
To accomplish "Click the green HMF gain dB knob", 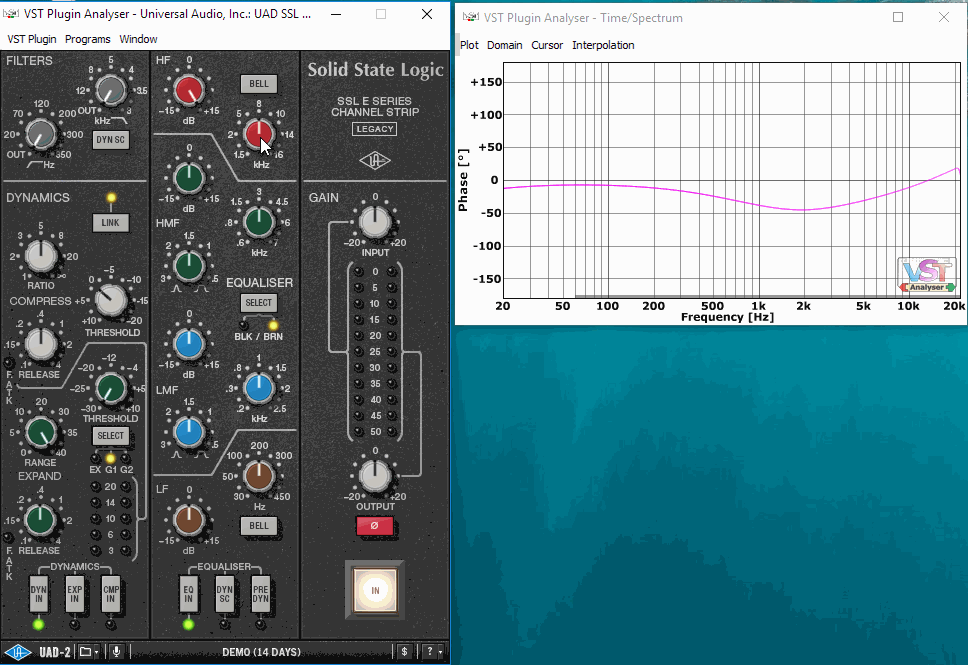I will pos(189,178).
